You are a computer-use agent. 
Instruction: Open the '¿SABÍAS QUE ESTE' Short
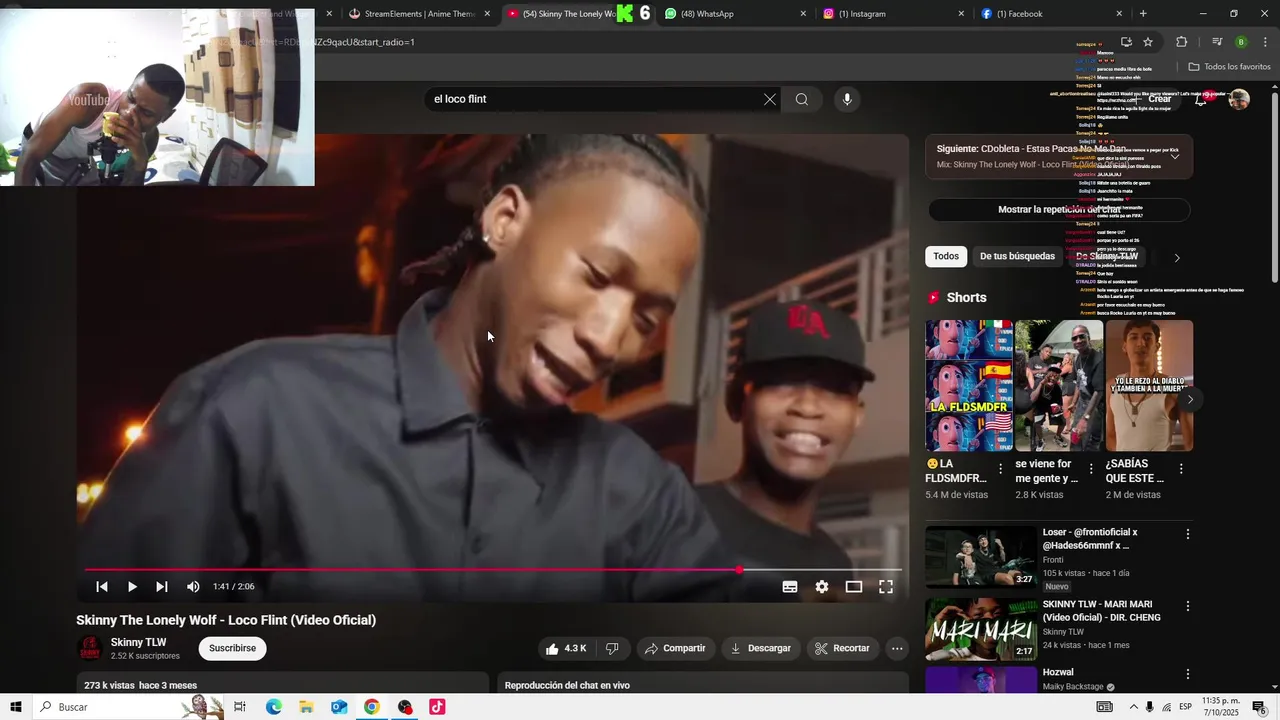1149,386
